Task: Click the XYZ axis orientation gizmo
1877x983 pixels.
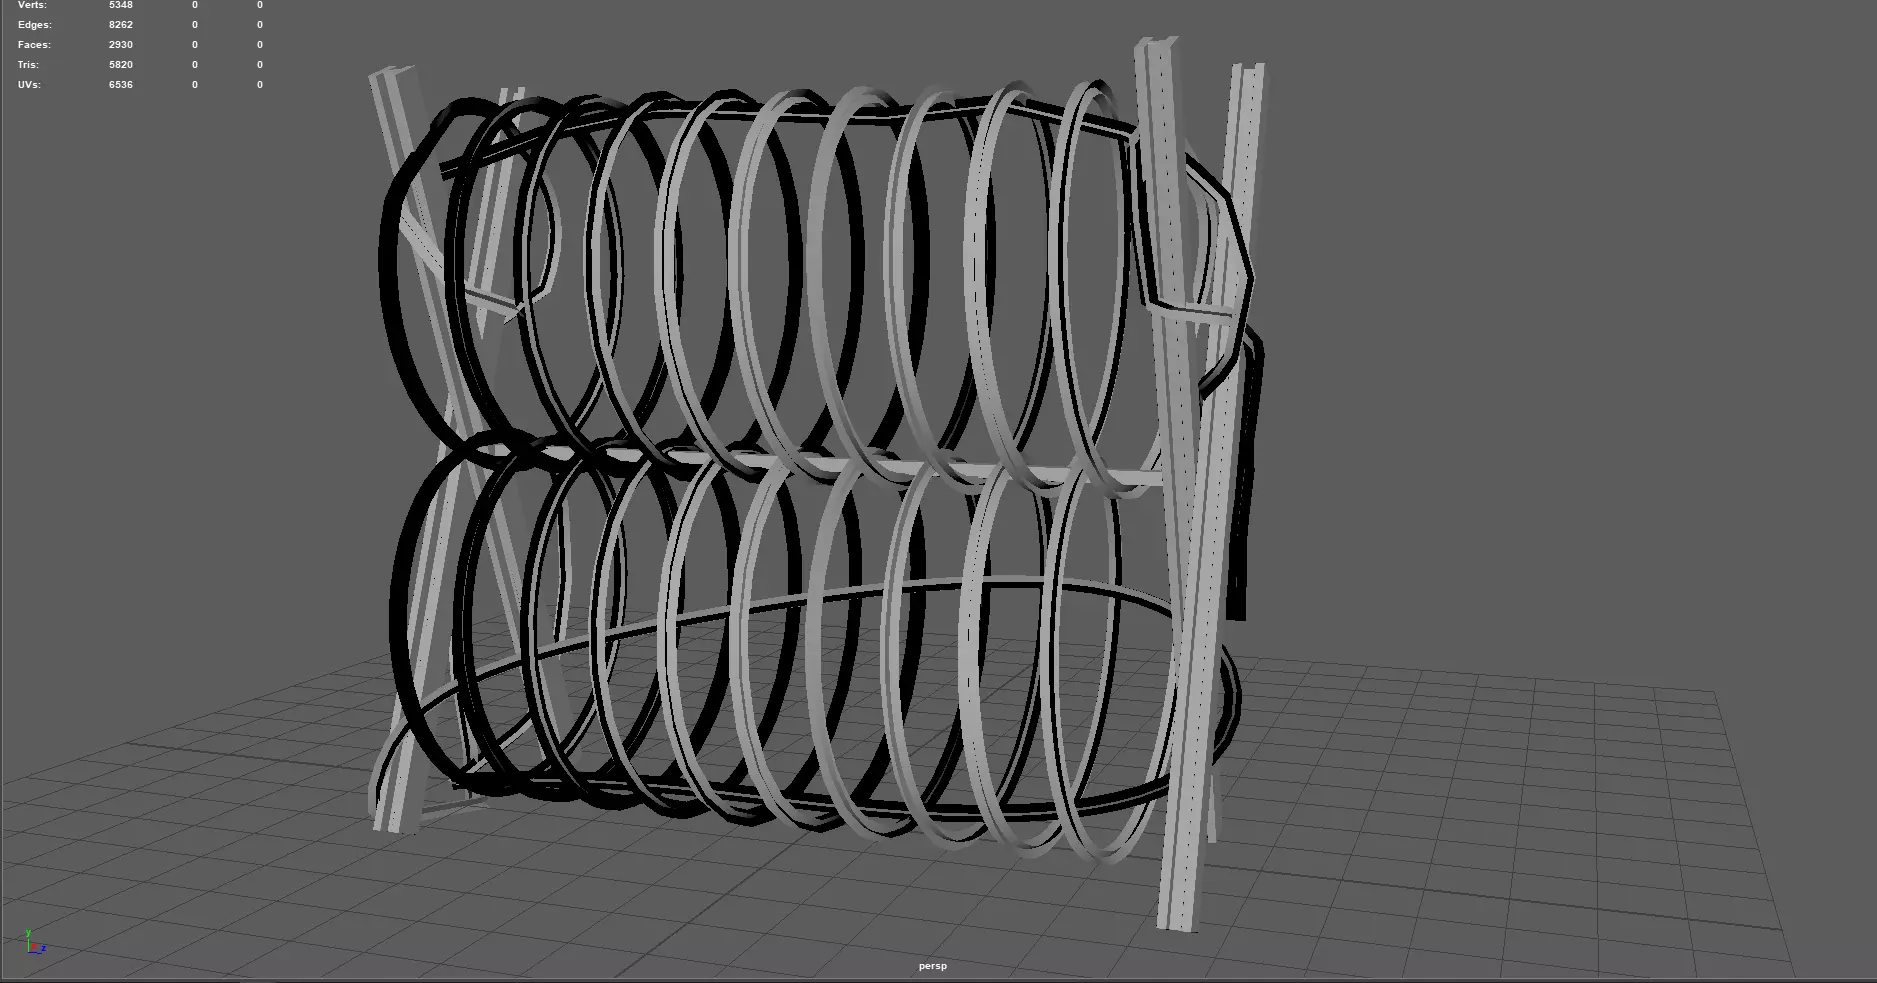Action: click(34, 942)
